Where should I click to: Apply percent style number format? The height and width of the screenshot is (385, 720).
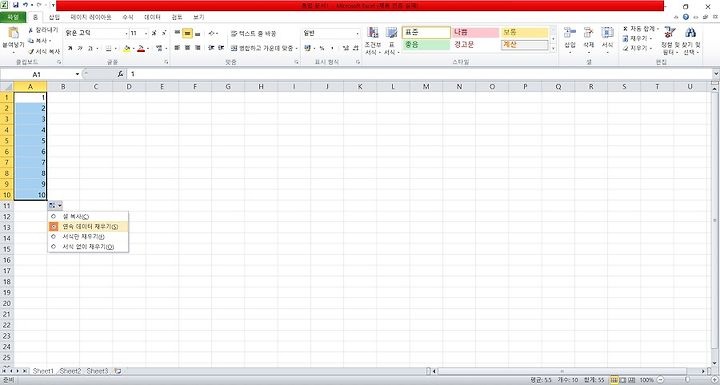(x=322, y=48)
